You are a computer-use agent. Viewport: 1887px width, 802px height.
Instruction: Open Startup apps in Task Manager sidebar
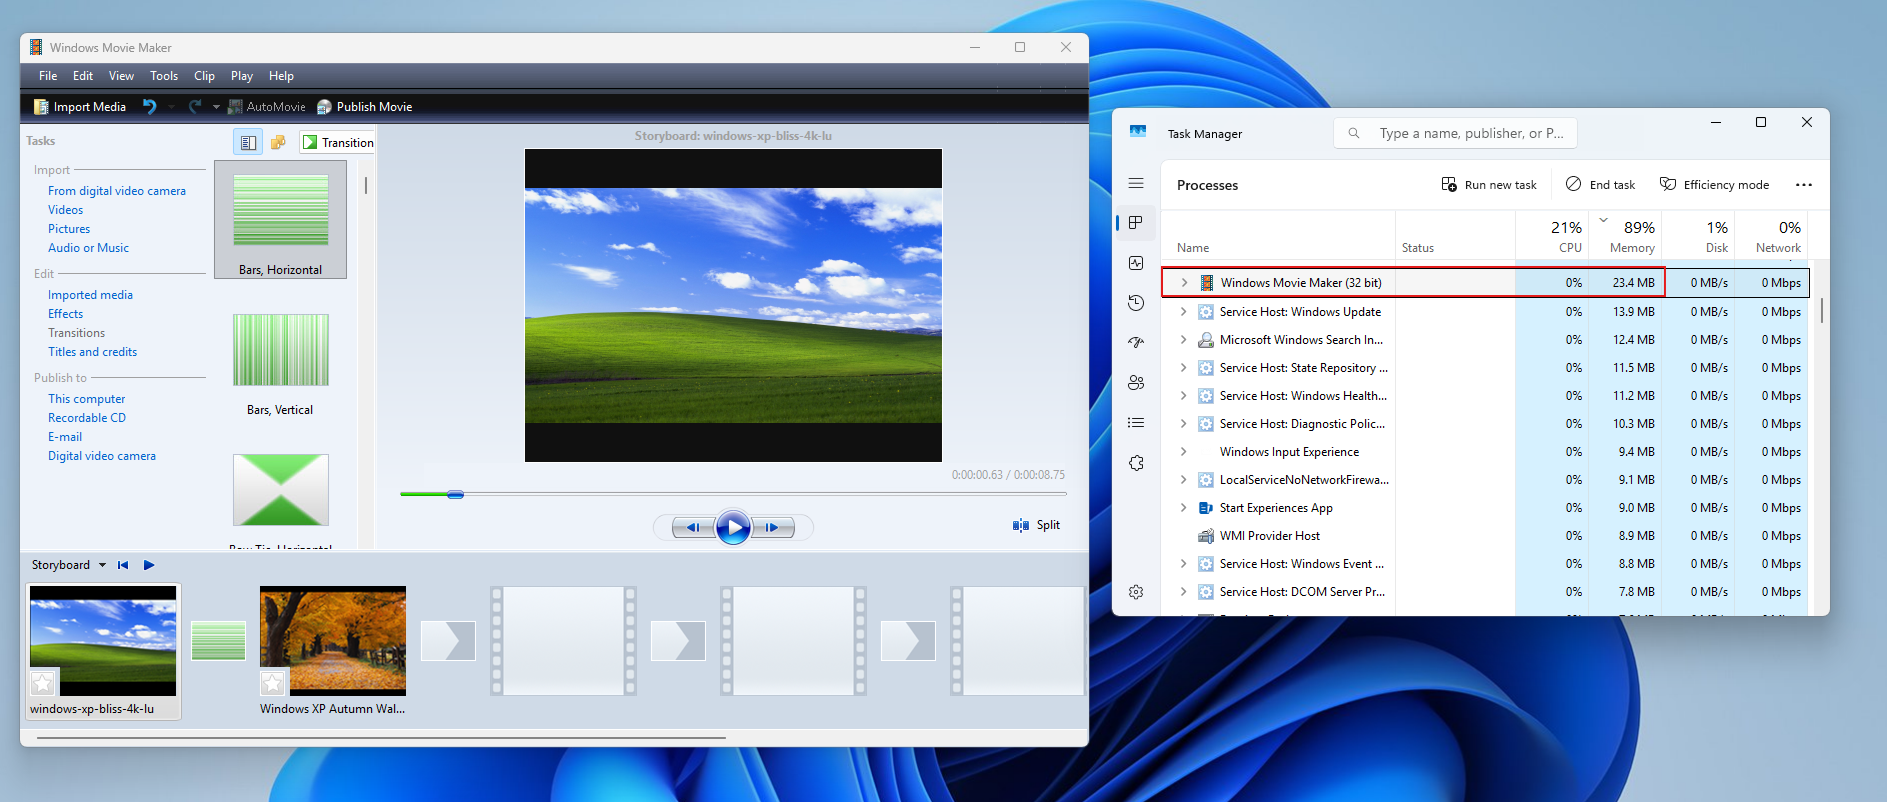click(x=1136, y=343)
